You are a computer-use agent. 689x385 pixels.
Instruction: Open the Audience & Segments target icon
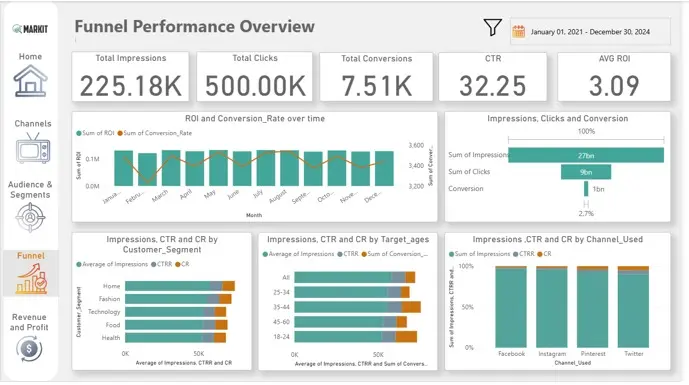30,217
